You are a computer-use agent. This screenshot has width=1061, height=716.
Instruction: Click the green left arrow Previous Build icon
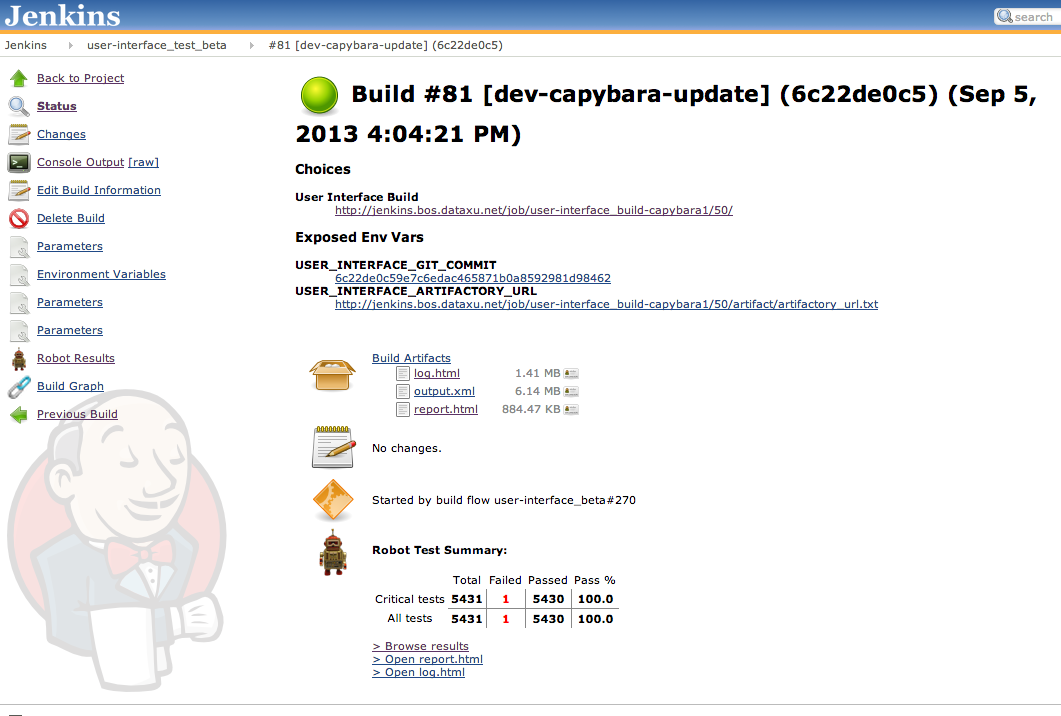(19, 414)
